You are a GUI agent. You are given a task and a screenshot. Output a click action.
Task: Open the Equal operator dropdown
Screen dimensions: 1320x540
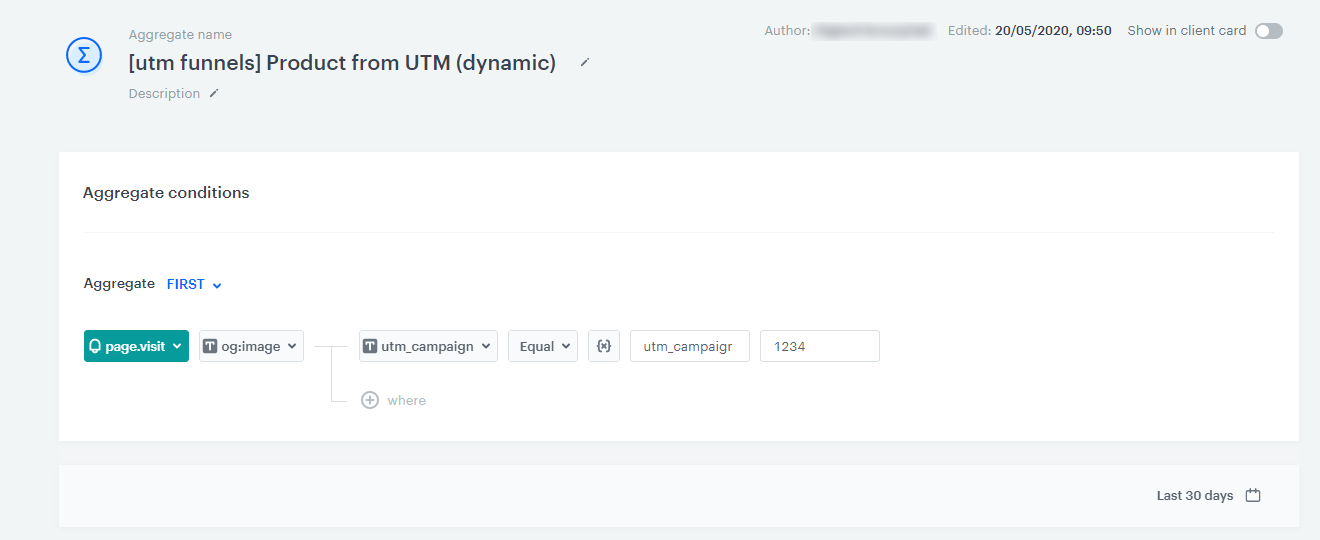point(566,346)
